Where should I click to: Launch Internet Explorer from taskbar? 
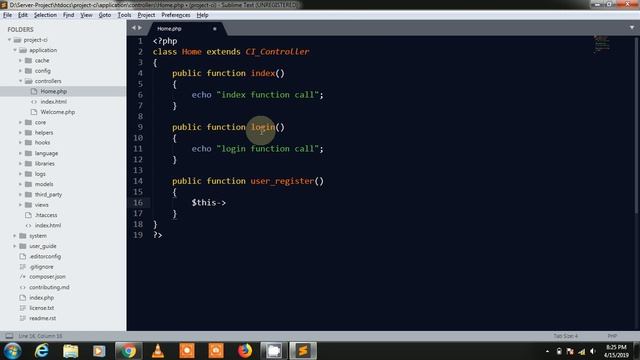(x=42, y=351)
